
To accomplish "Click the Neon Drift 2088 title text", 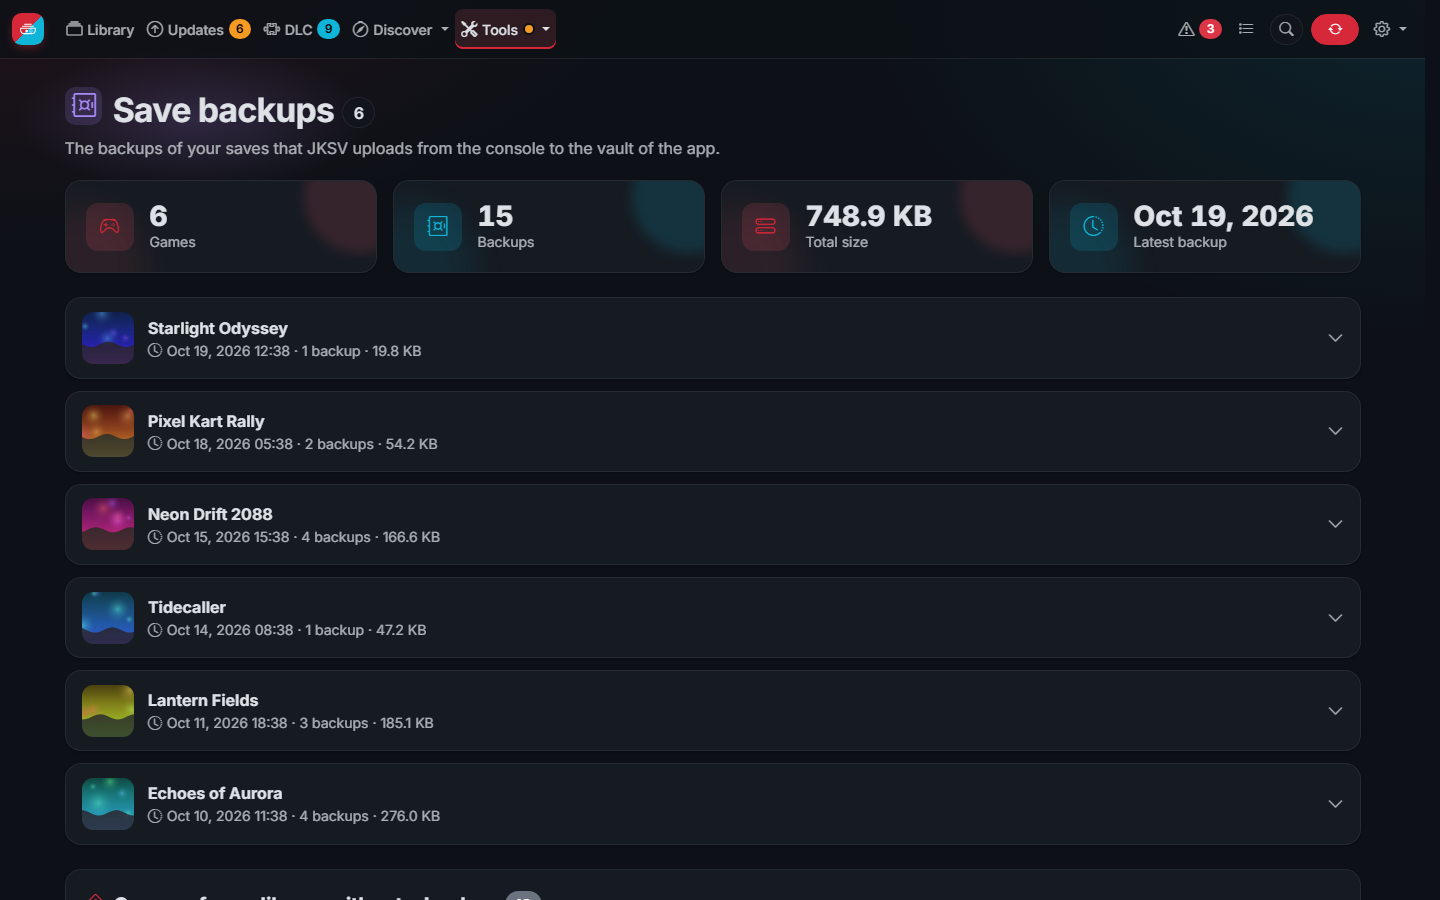I will pos(210,514).
